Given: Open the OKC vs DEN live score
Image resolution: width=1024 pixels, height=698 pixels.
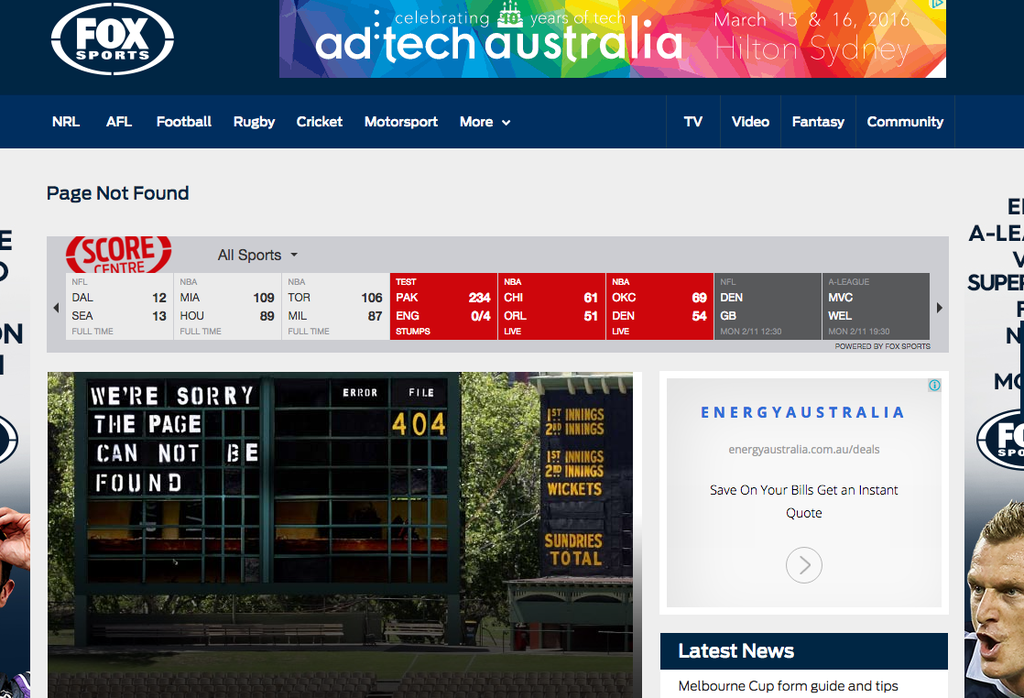Looking at the screenshot, I should (x=659, y=306).
